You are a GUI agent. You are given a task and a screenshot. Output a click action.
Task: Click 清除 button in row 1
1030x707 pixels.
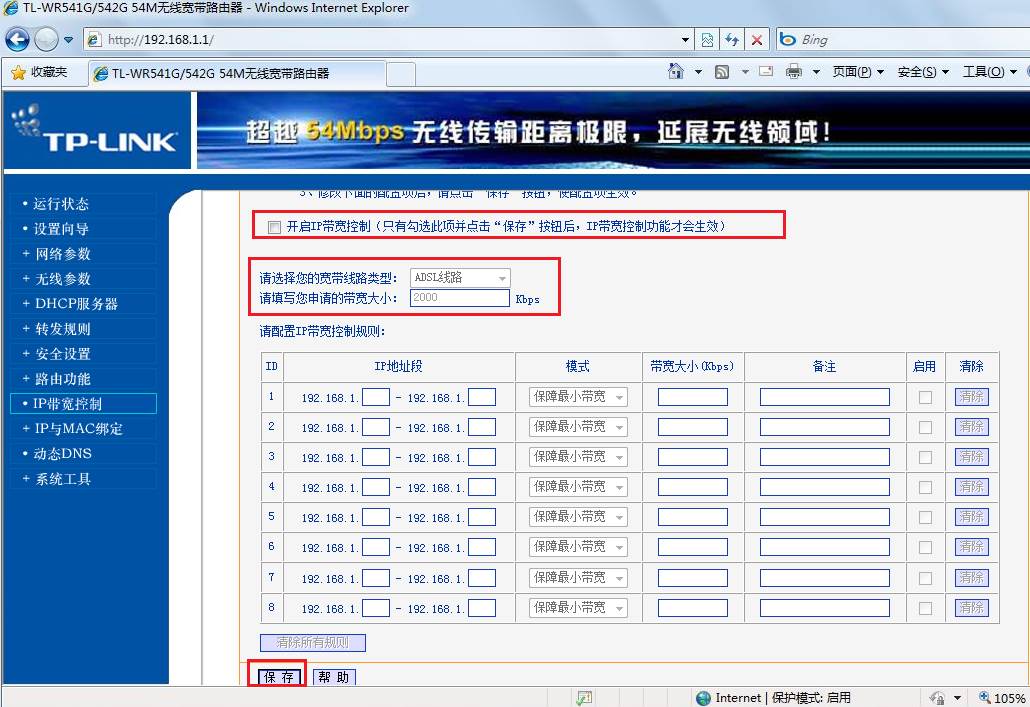(972, 397)
